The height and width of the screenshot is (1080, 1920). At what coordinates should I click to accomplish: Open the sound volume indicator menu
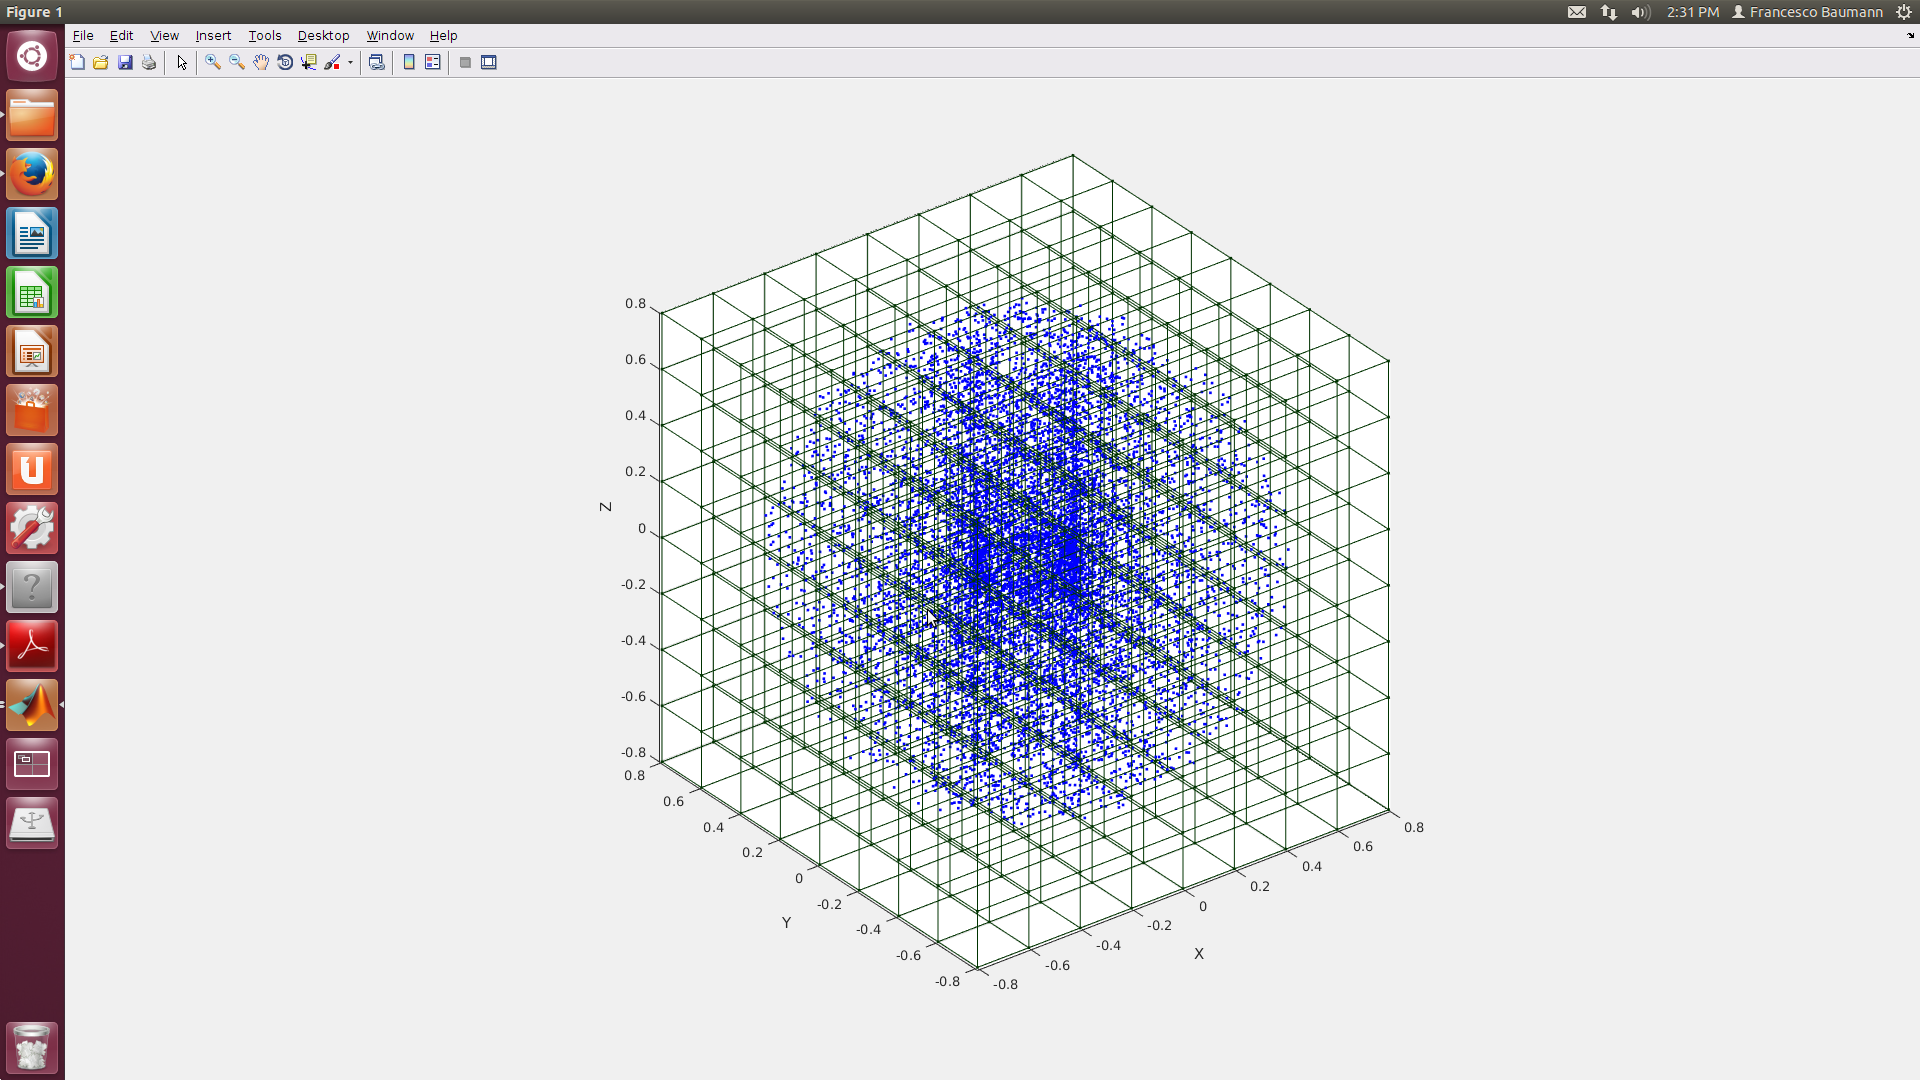point(1640,12)
